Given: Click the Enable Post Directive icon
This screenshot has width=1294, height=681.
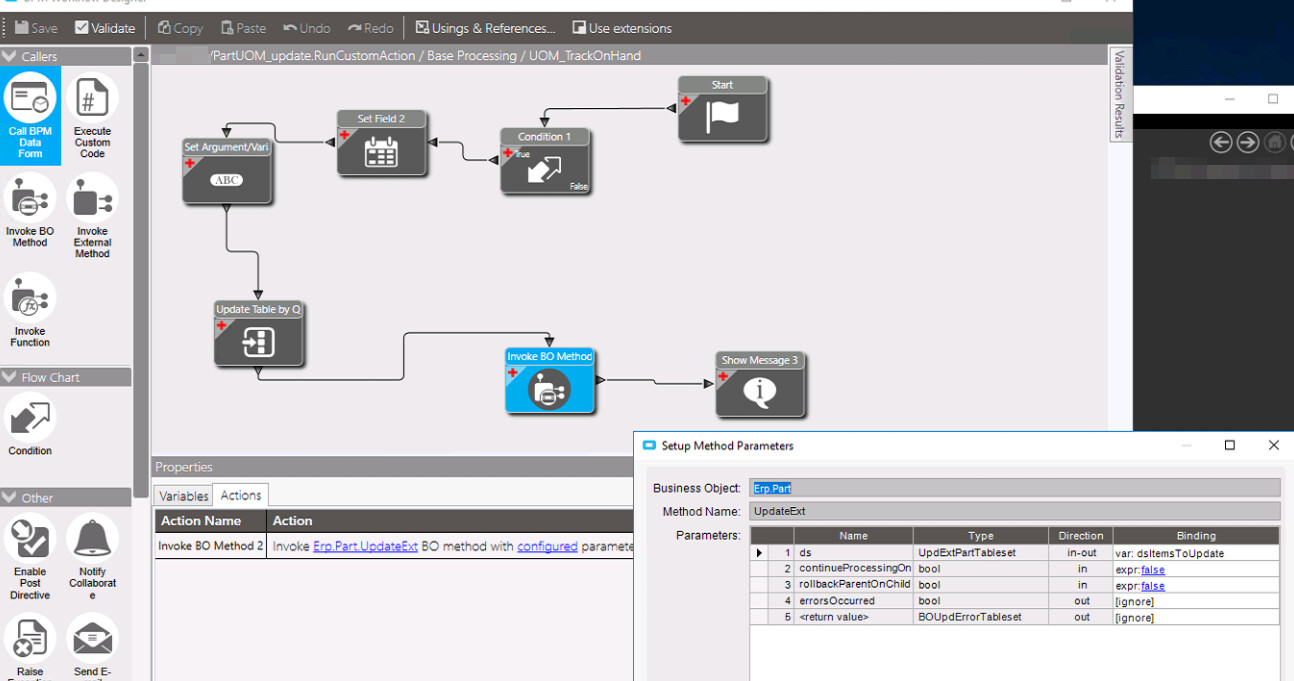Looking at the screenshot, I should pos(30,540).
